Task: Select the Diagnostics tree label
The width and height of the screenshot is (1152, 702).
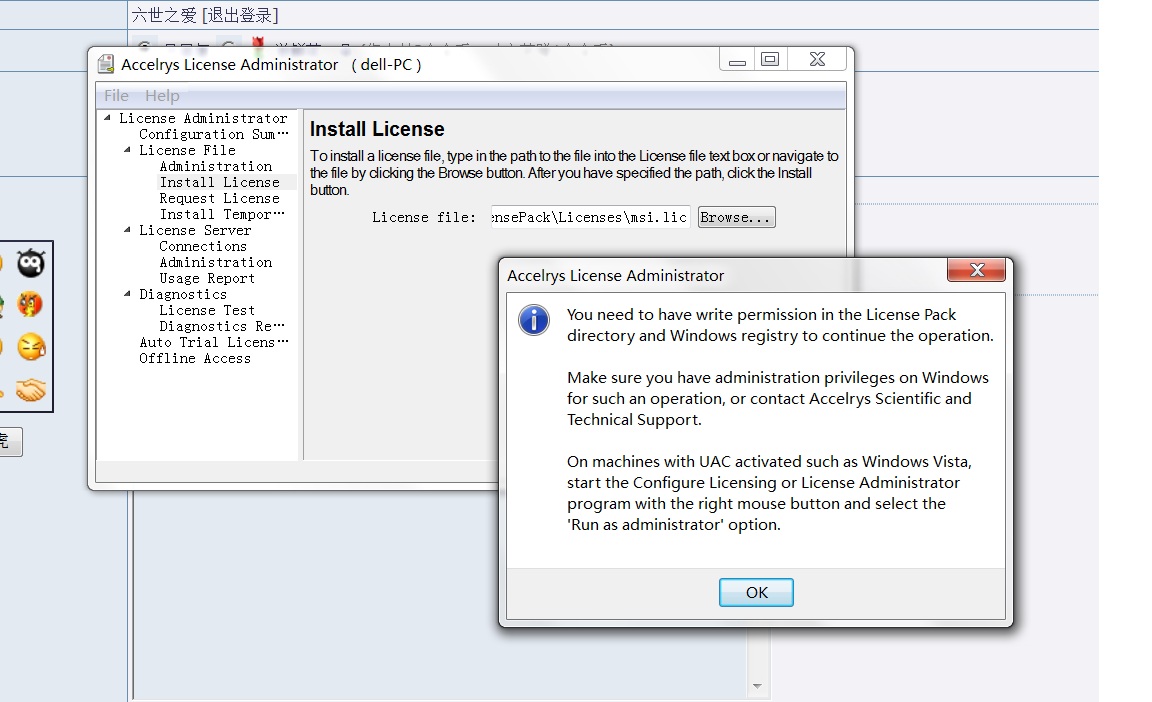Action: (x=183, y=294)
